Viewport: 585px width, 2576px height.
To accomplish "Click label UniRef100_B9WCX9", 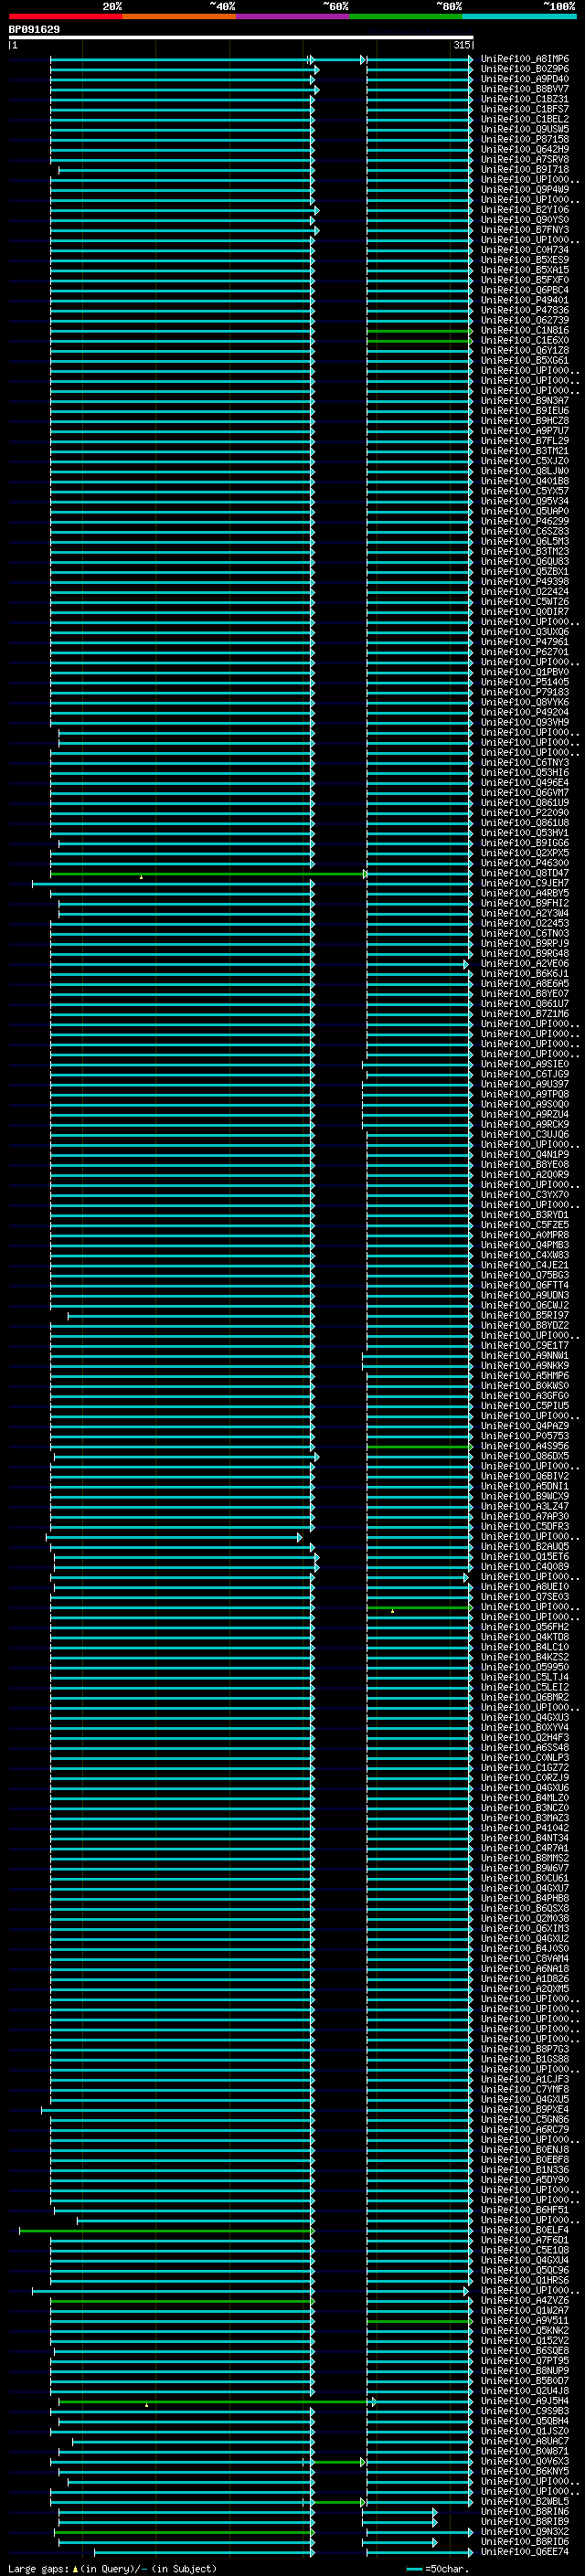I will pyautogui.click(x=524, y=1497).
